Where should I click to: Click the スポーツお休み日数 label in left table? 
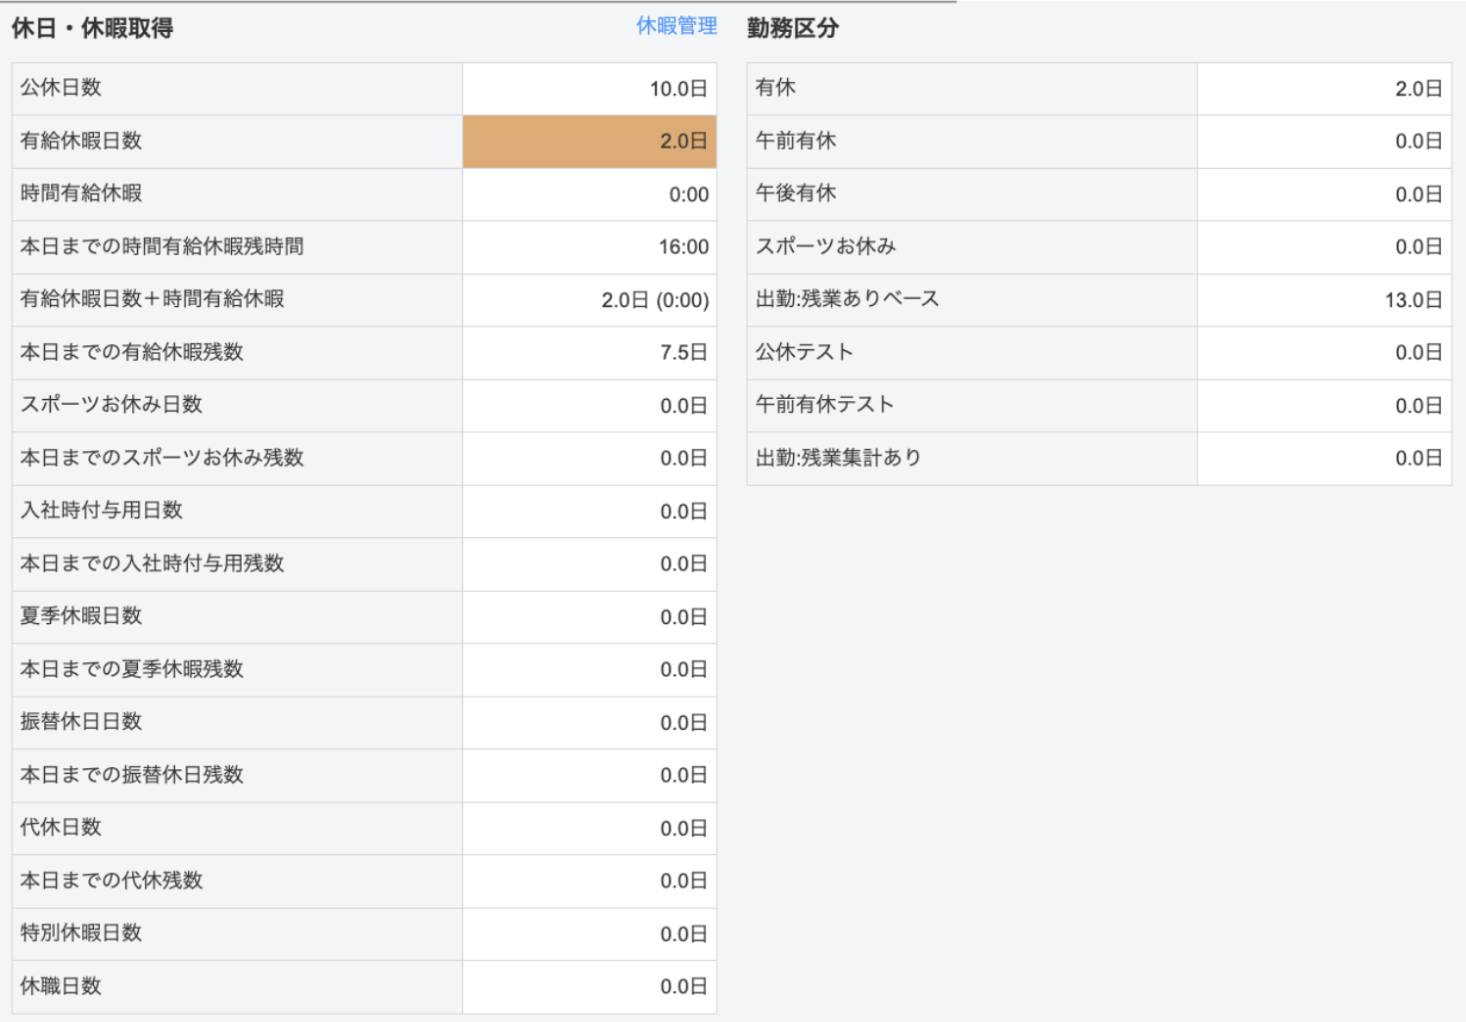[111, 405]
